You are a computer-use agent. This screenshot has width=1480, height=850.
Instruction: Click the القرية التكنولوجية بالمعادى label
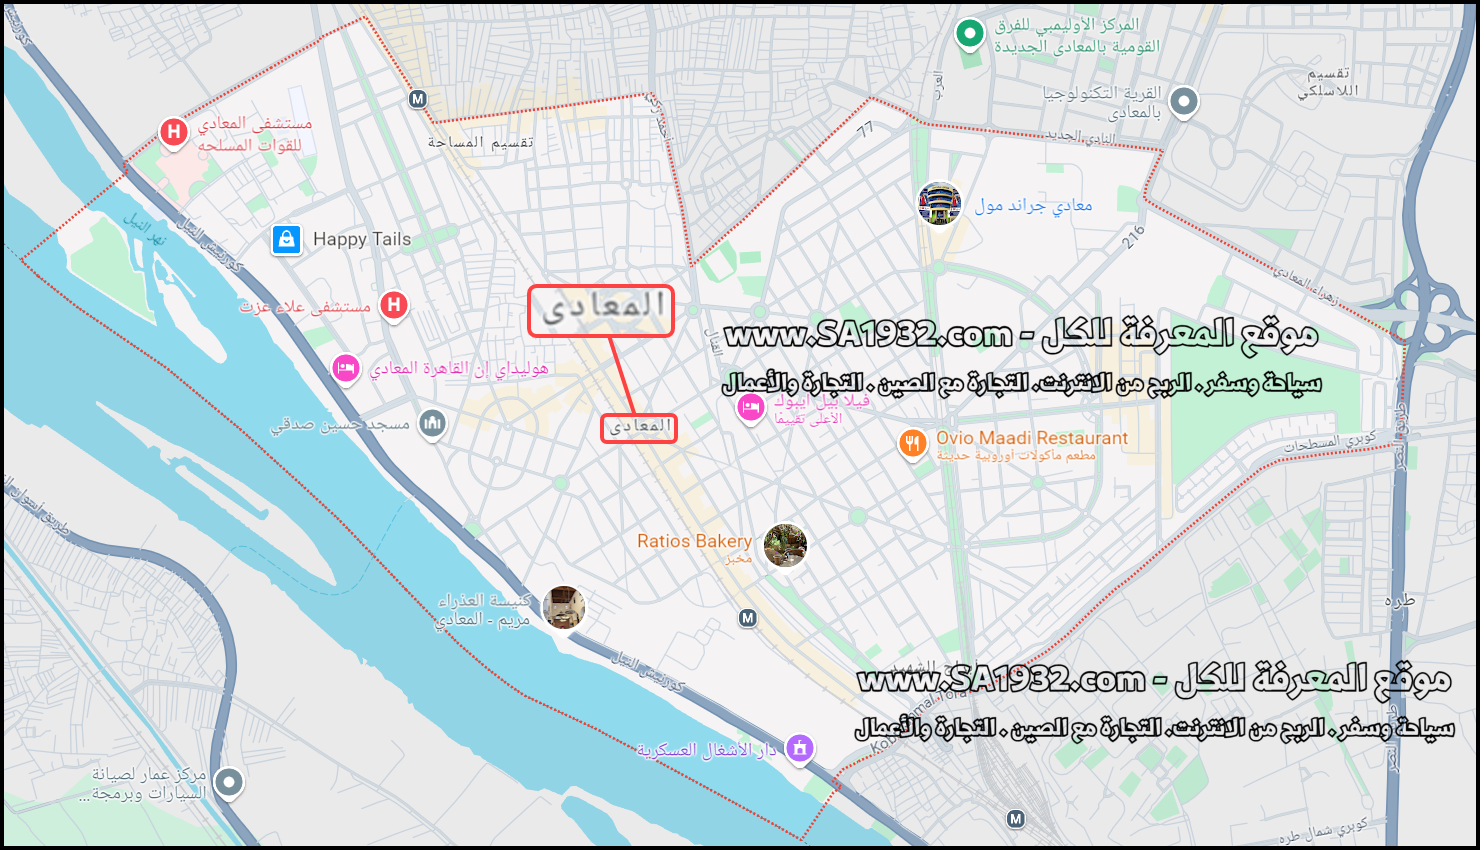tap(1102, 103)
